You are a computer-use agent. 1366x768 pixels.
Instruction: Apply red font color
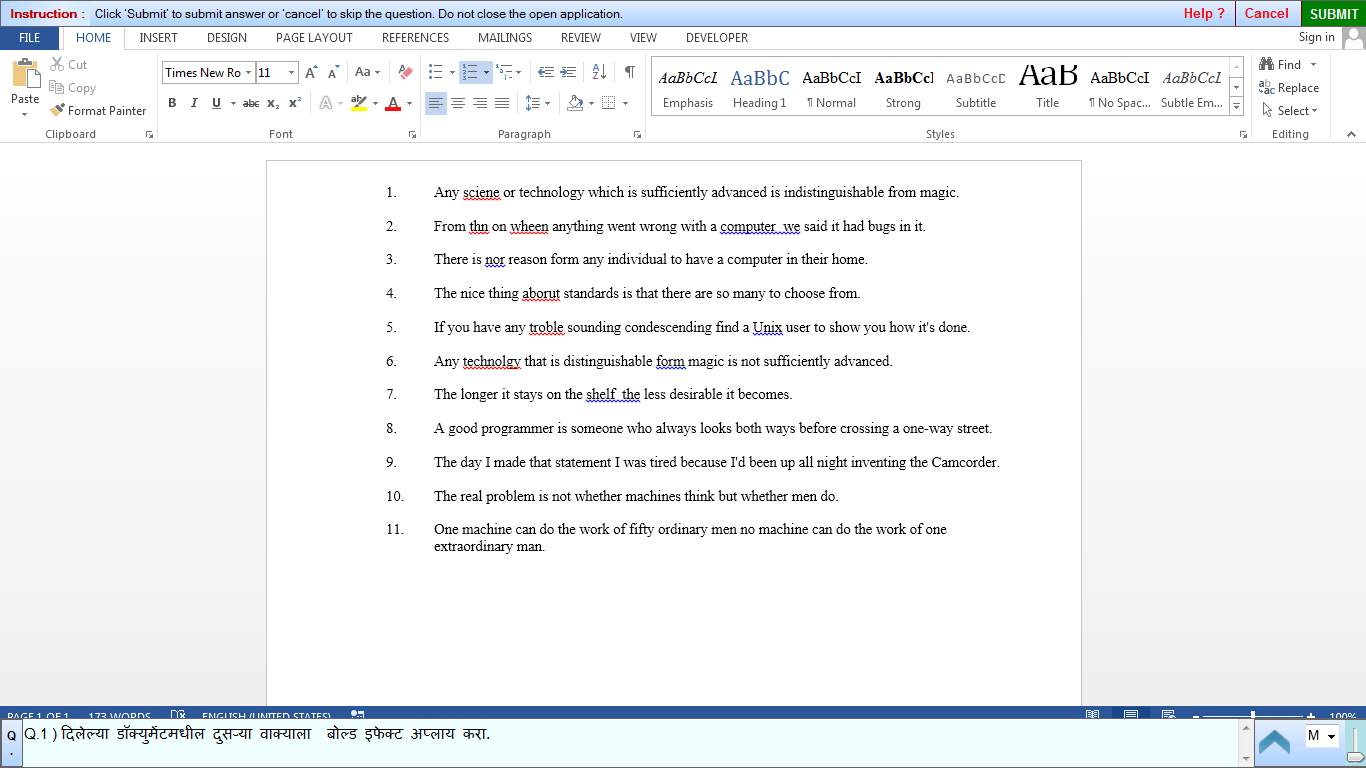(393, 103)
